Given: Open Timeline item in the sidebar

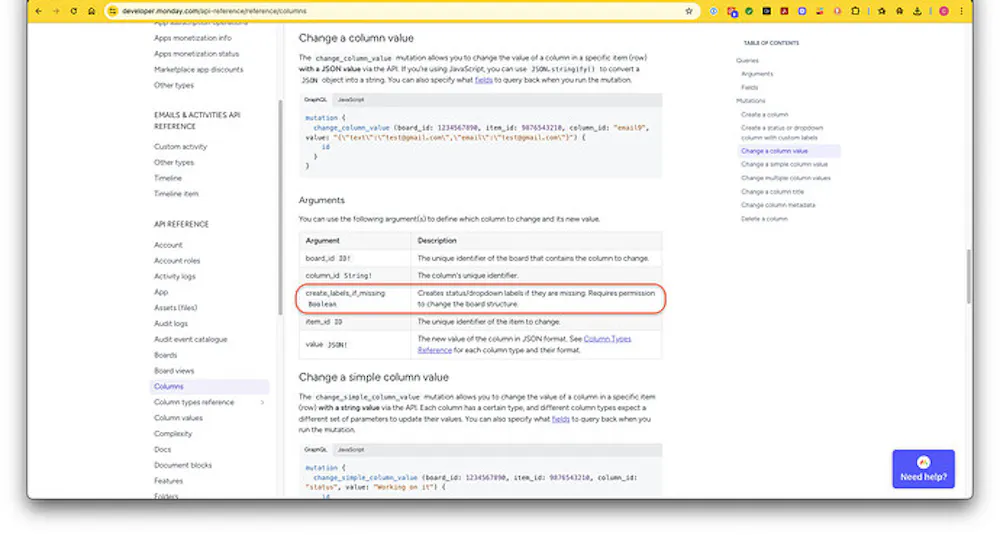Looking at the screenshot, I should click(x=176, y=194).
